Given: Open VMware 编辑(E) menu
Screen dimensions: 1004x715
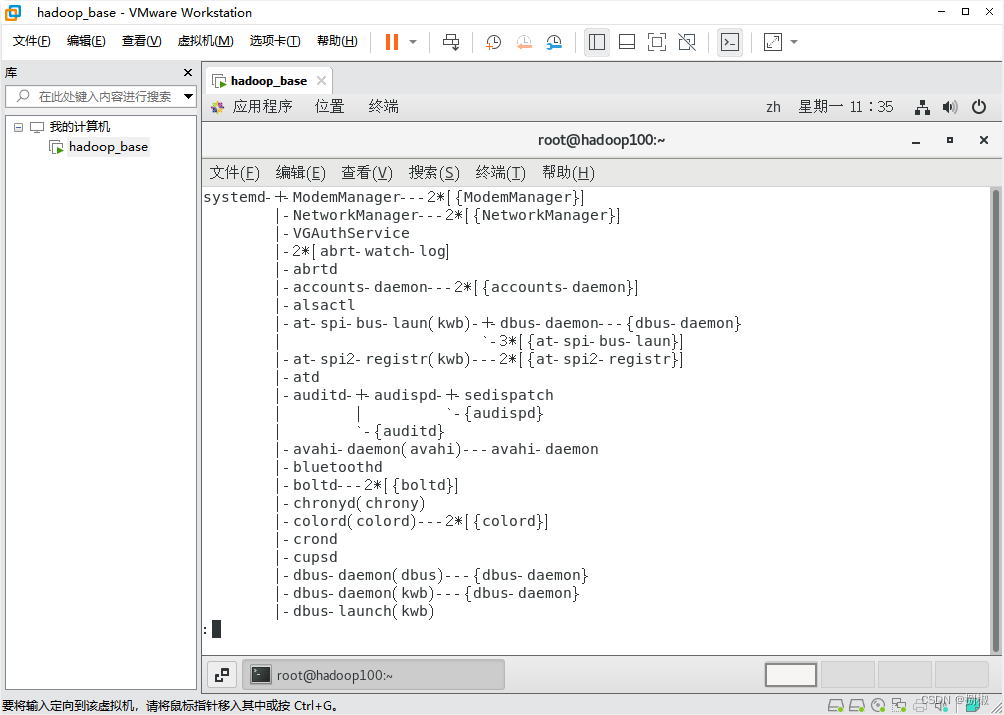Looking at the screenshot, I should [86, 41].
